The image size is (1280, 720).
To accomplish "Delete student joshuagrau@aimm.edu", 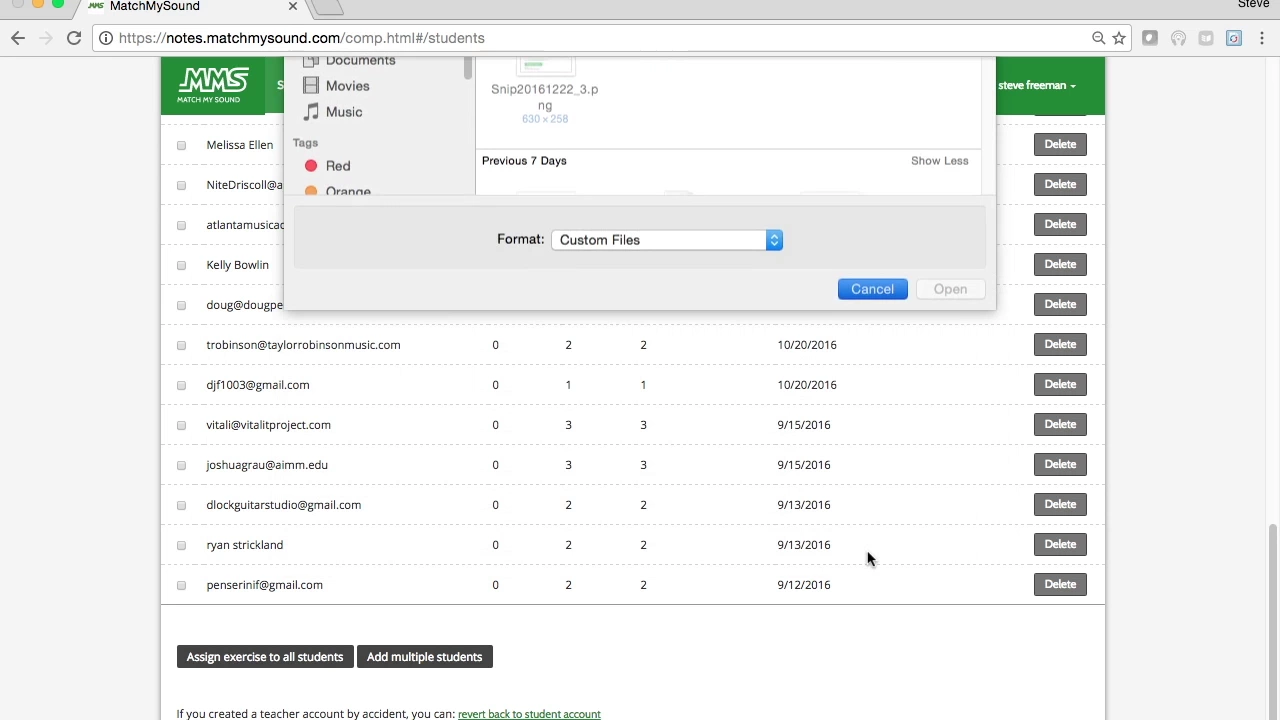I will (1060, 464).
